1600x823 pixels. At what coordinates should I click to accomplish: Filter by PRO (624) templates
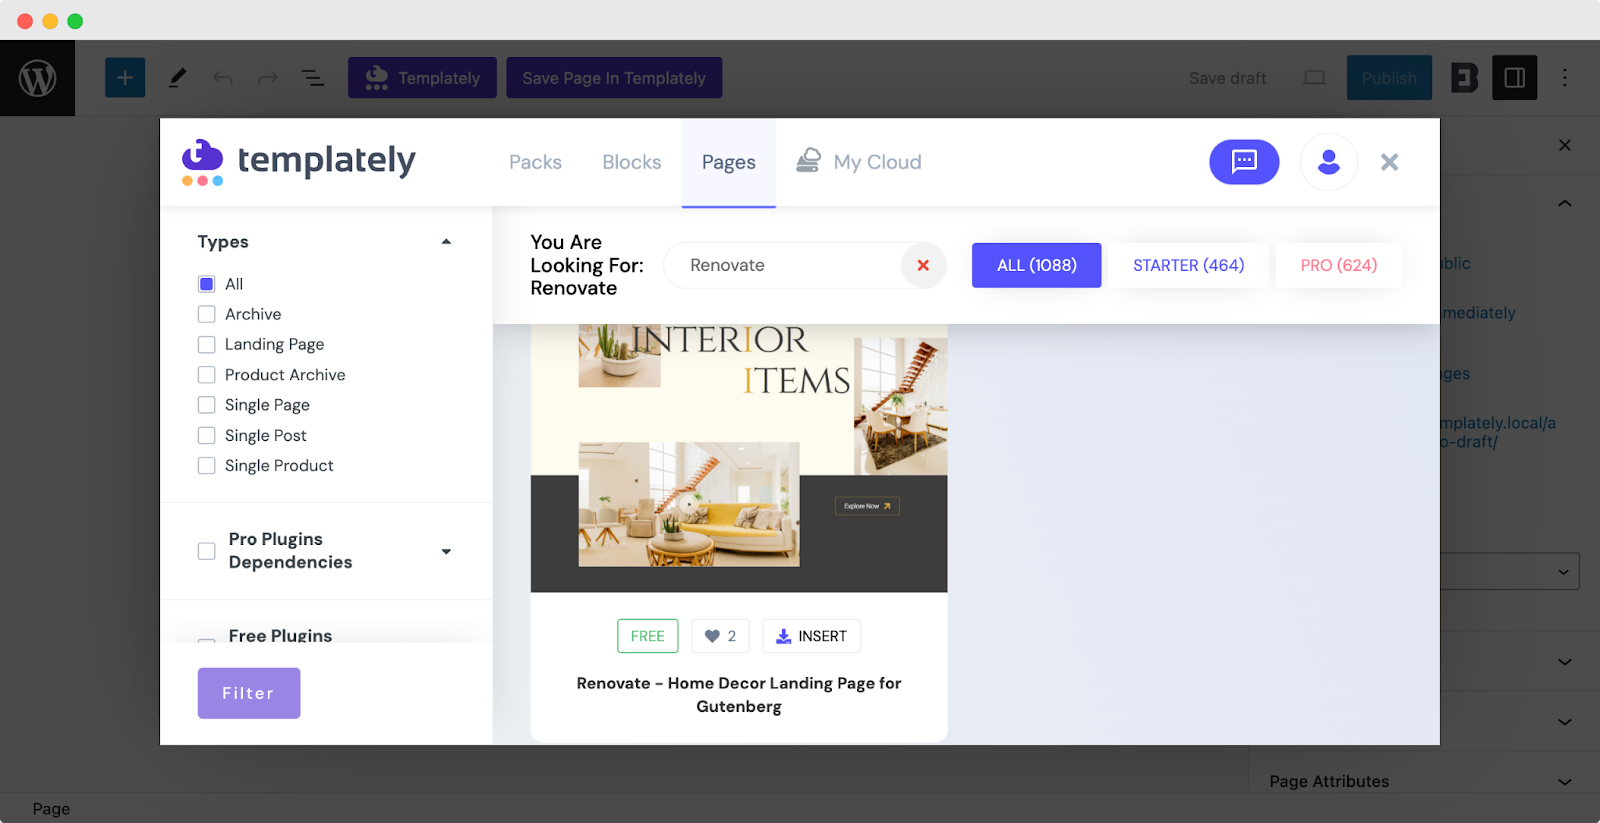(x=1339, y=265)
